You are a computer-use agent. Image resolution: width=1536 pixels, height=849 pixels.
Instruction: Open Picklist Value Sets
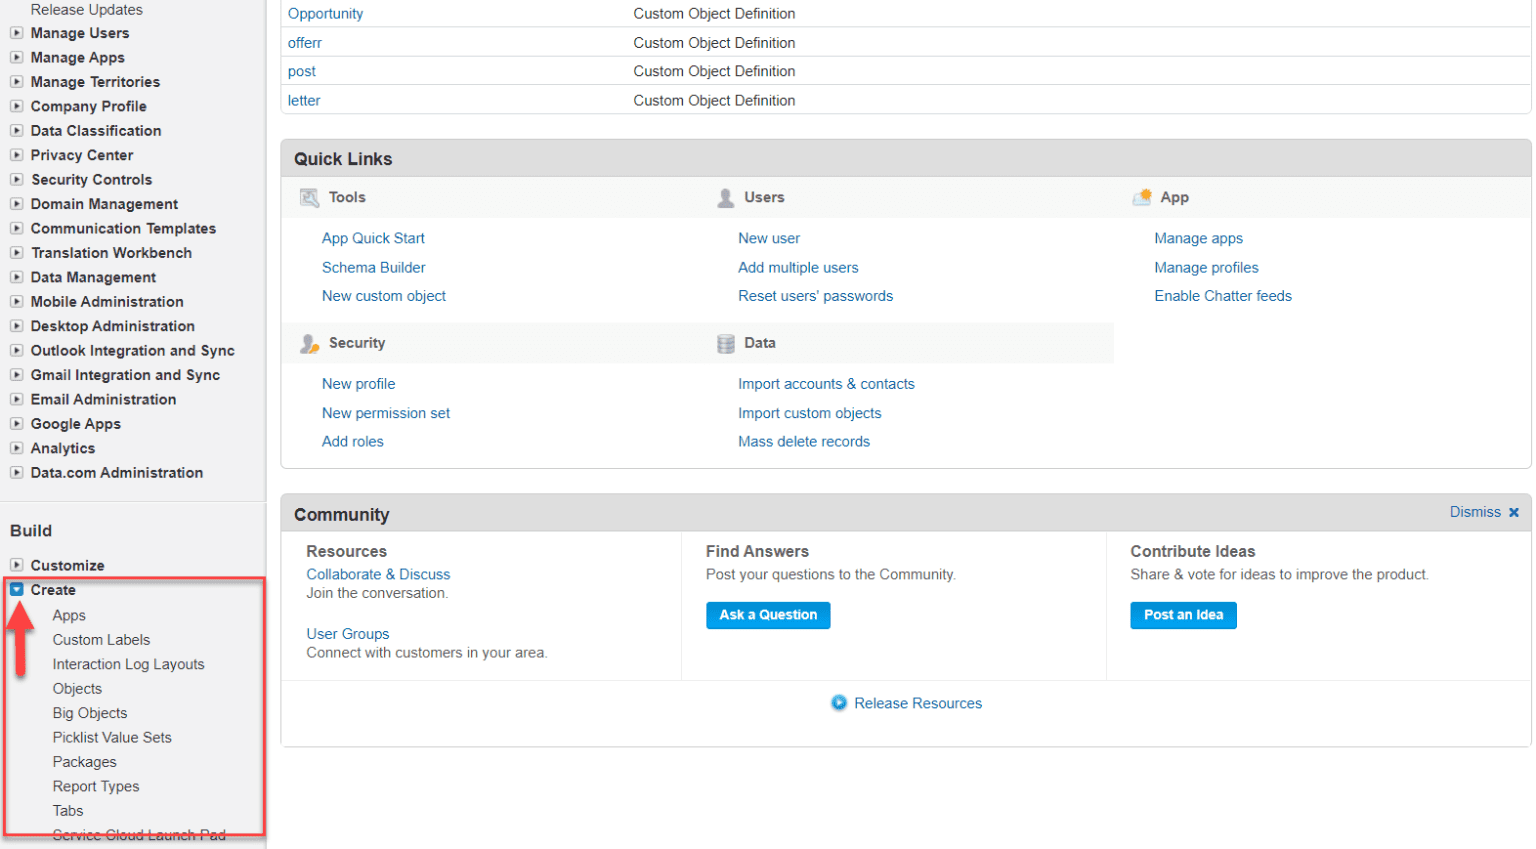click(111, 737)
